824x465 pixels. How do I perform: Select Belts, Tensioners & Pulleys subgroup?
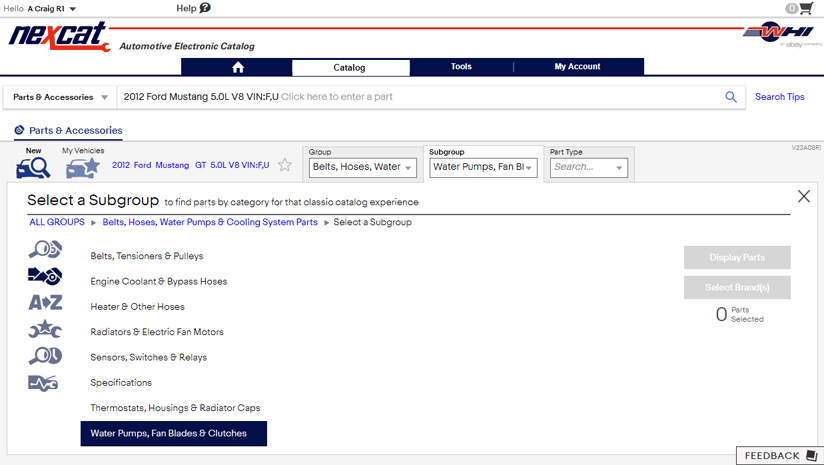coord(147,256)
